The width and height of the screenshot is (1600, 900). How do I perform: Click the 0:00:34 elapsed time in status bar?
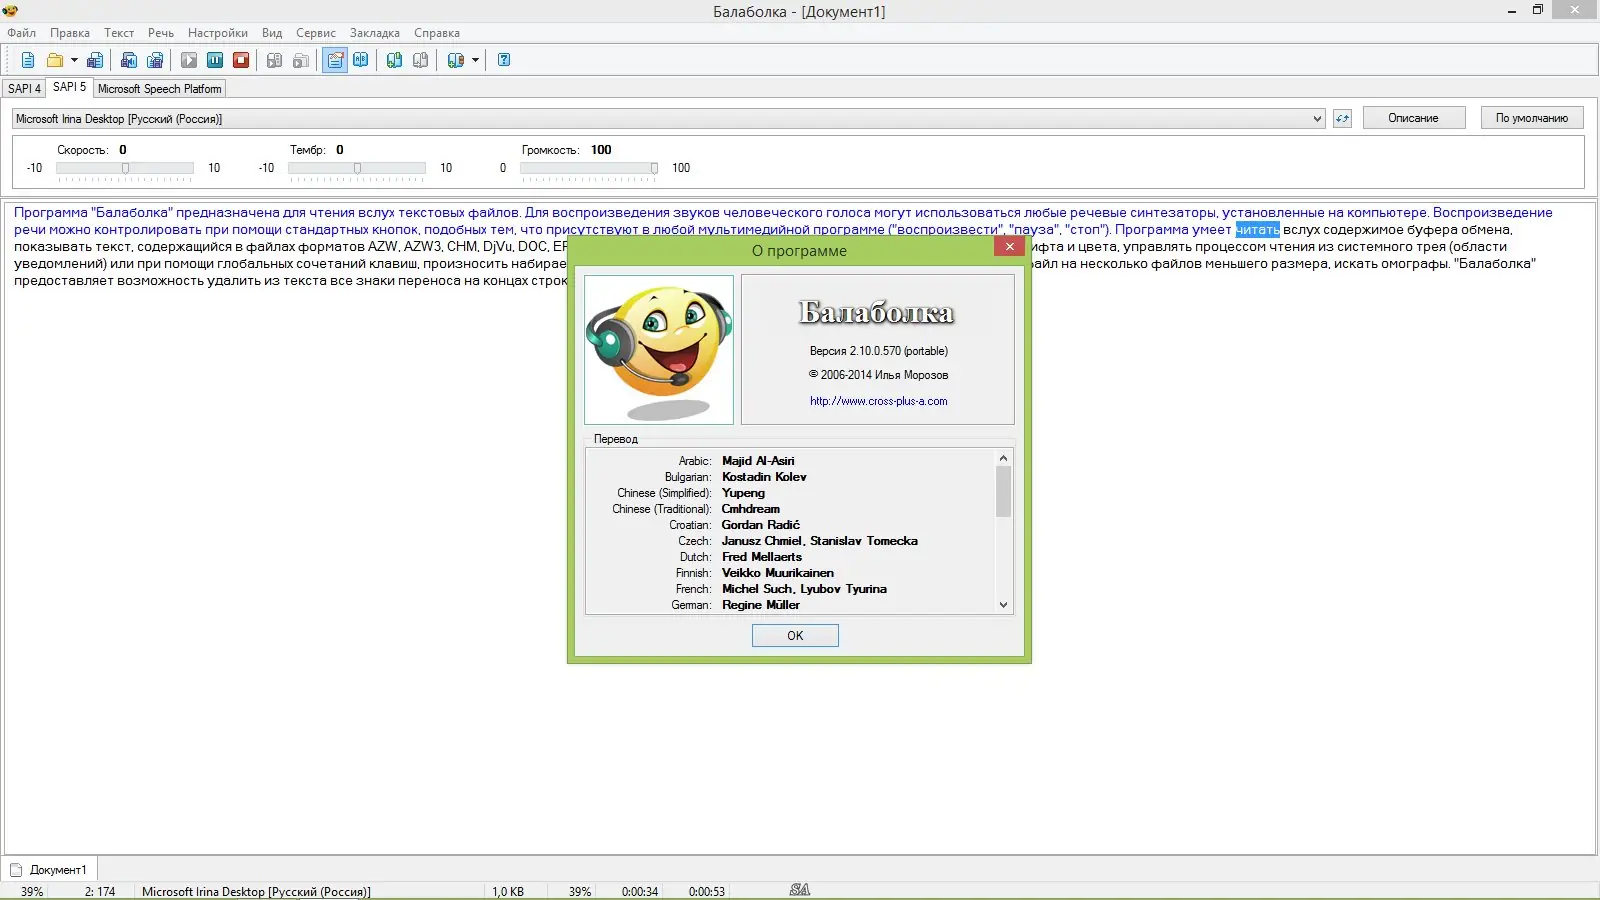tap(640, 891)
